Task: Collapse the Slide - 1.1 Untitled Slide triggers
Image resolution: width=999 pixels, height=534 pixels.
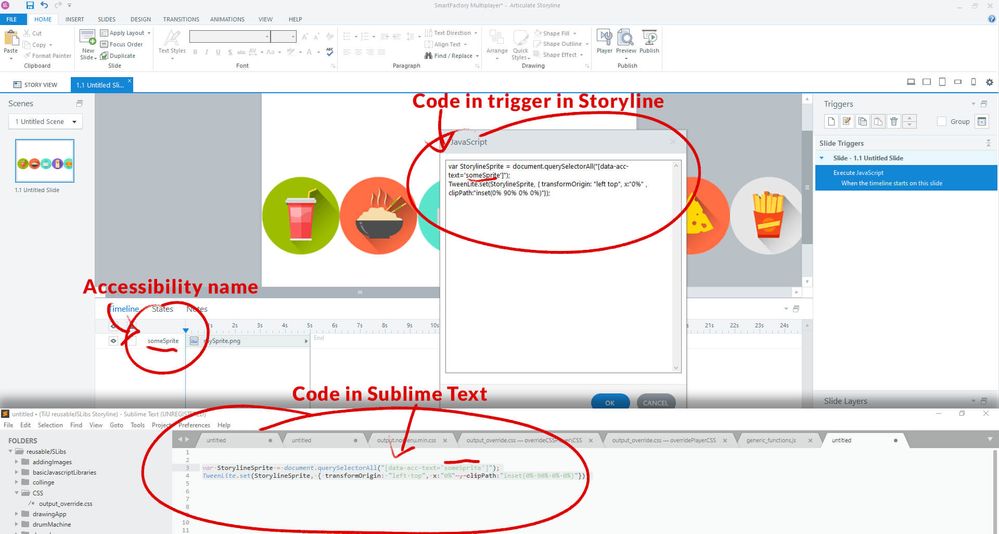Action: click(x=823, y=158)
